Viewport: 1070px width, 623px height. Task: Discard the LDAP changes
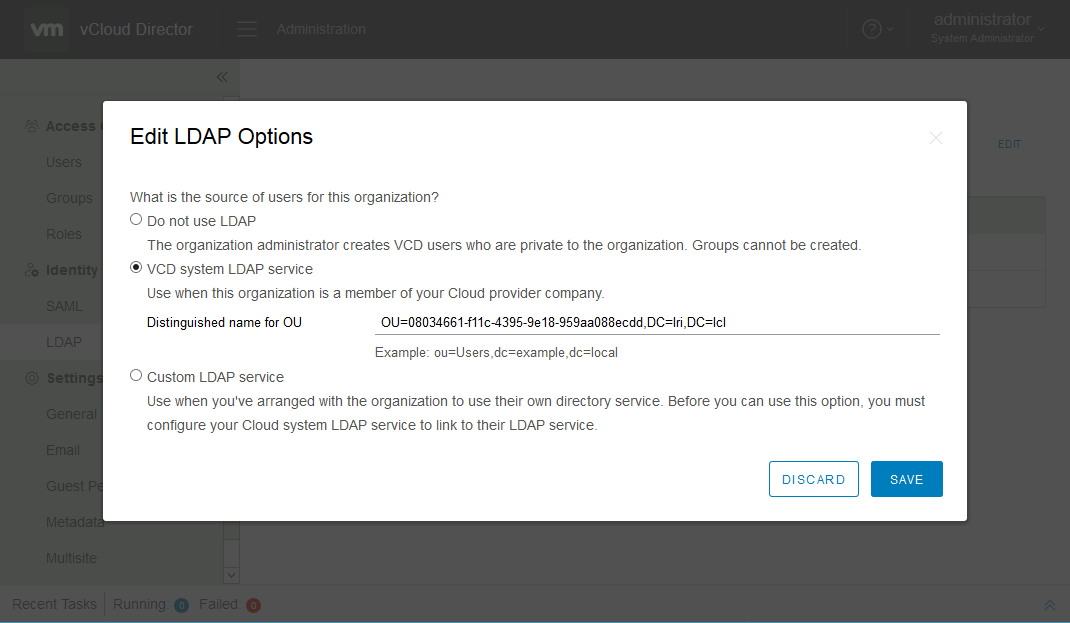(813, 479)
